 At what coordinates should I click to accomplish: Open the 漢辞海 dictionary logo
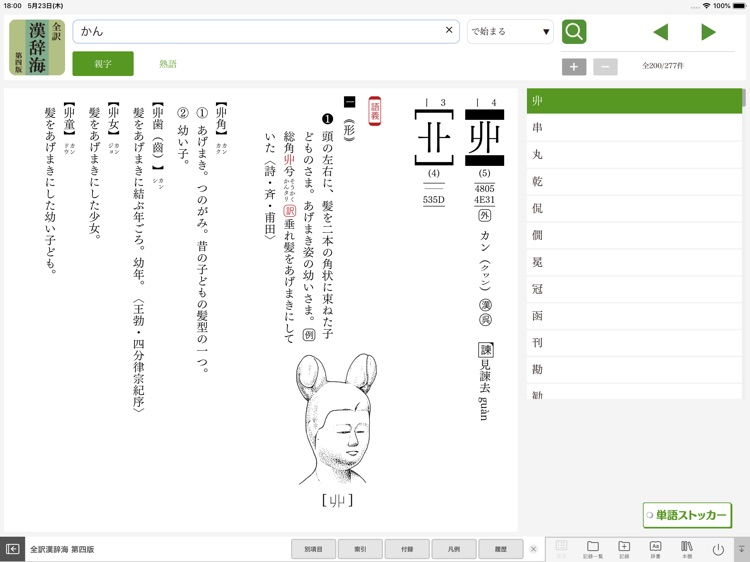pyautogui.click(x=37, y=47)
